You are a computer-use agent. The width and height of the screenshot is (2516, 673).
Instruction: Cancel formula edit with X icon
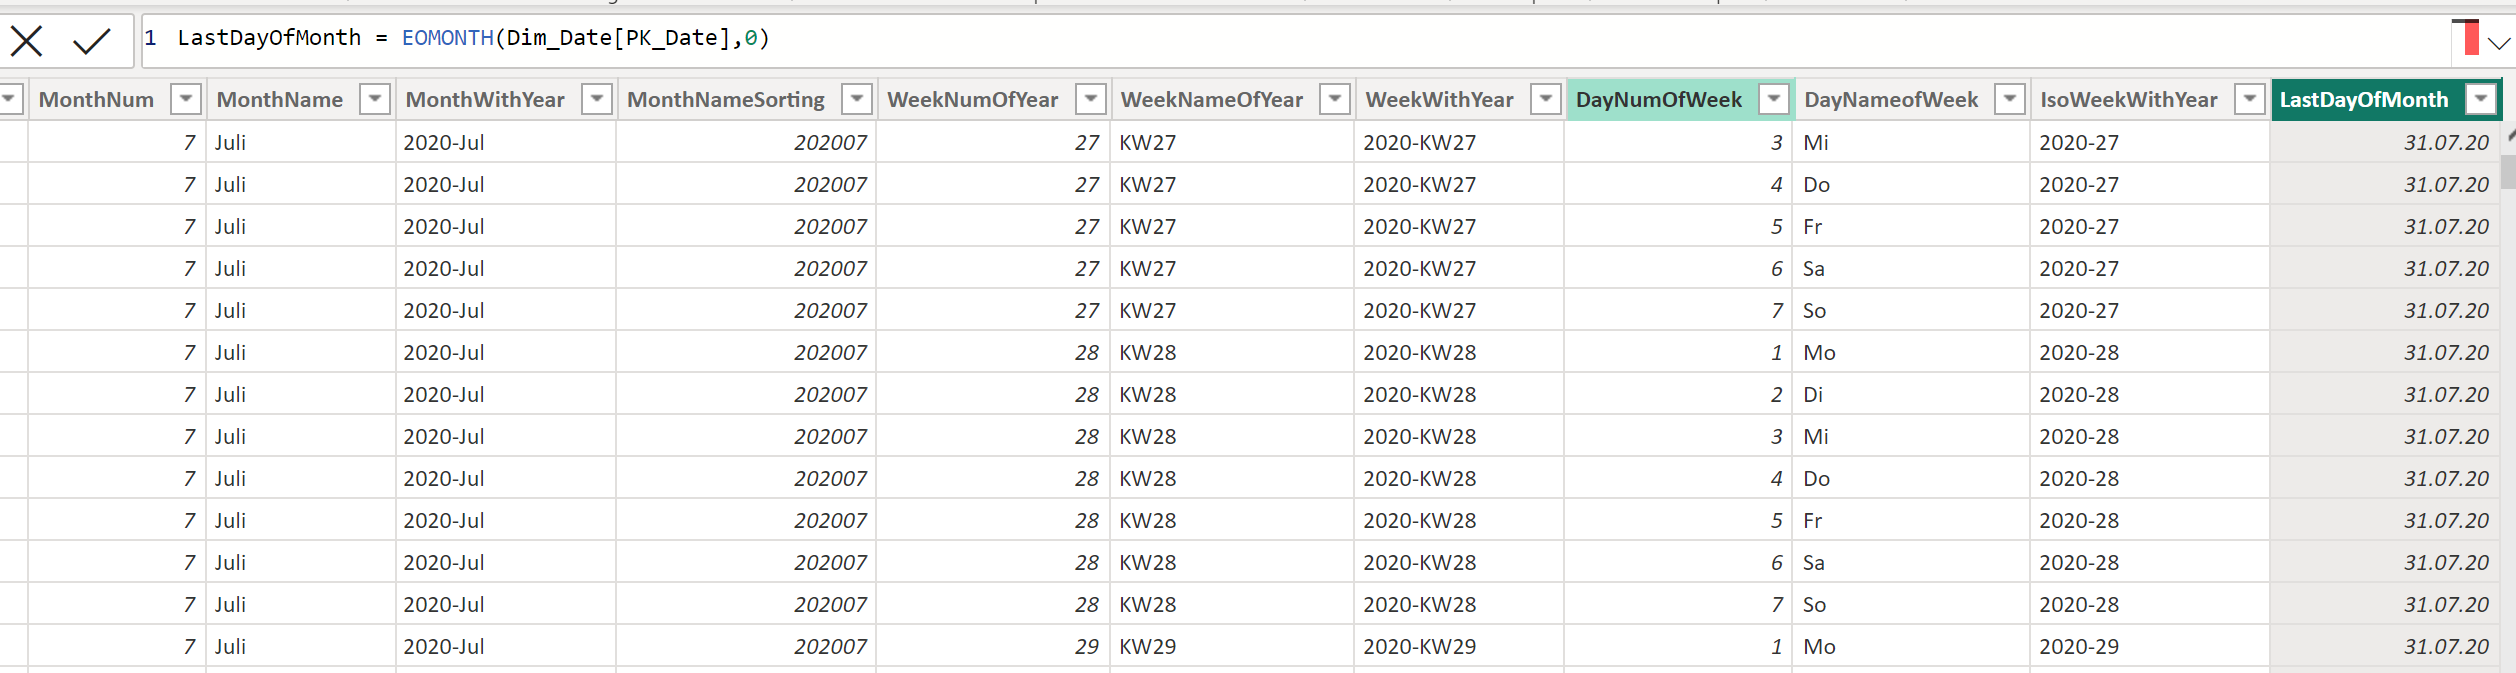(26, 41)
